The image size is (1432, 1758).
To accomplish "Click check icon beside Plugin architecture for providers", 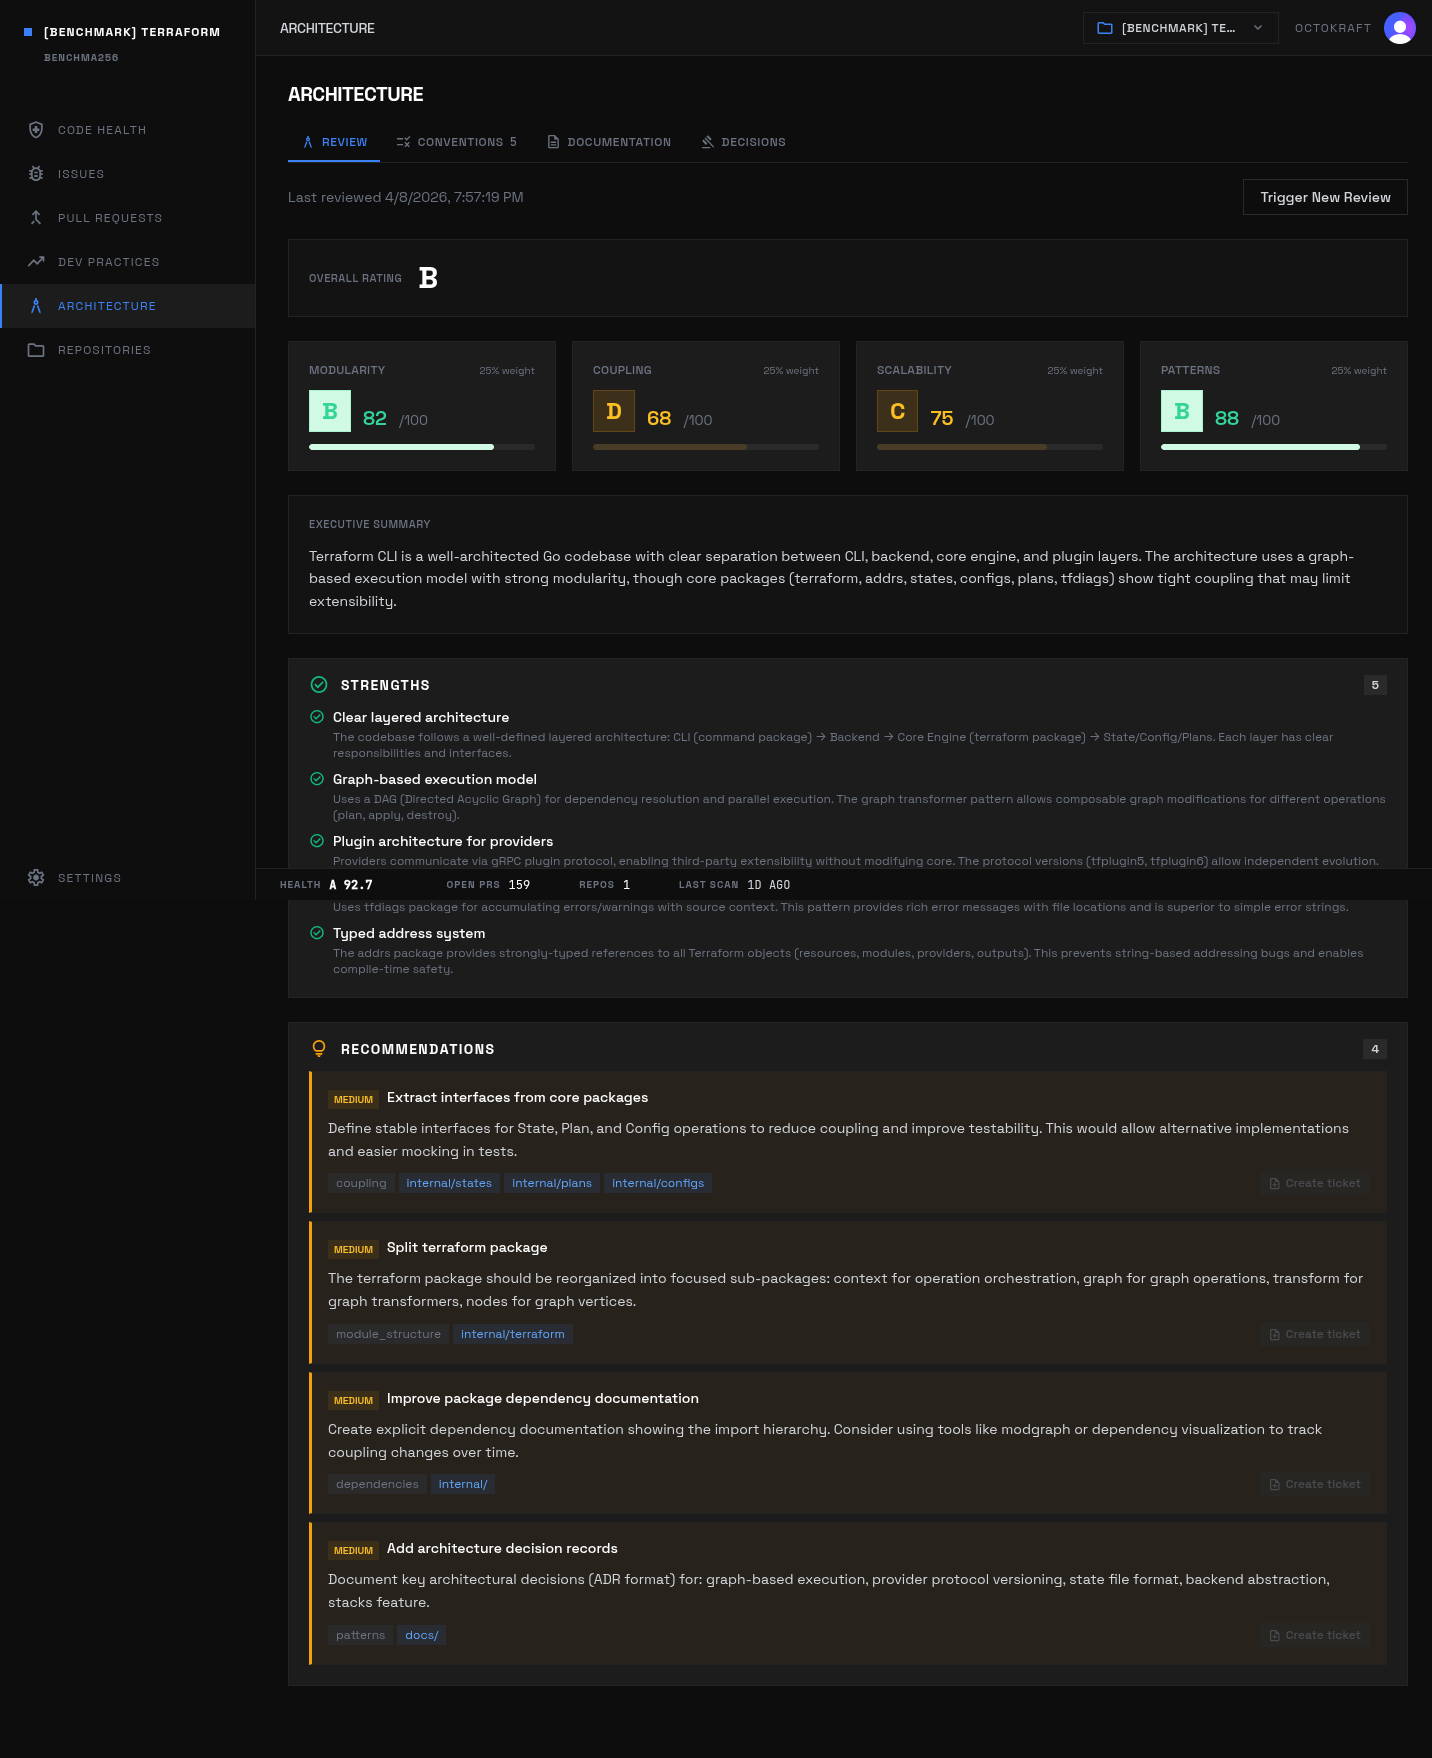I will (x=317, y=841).
